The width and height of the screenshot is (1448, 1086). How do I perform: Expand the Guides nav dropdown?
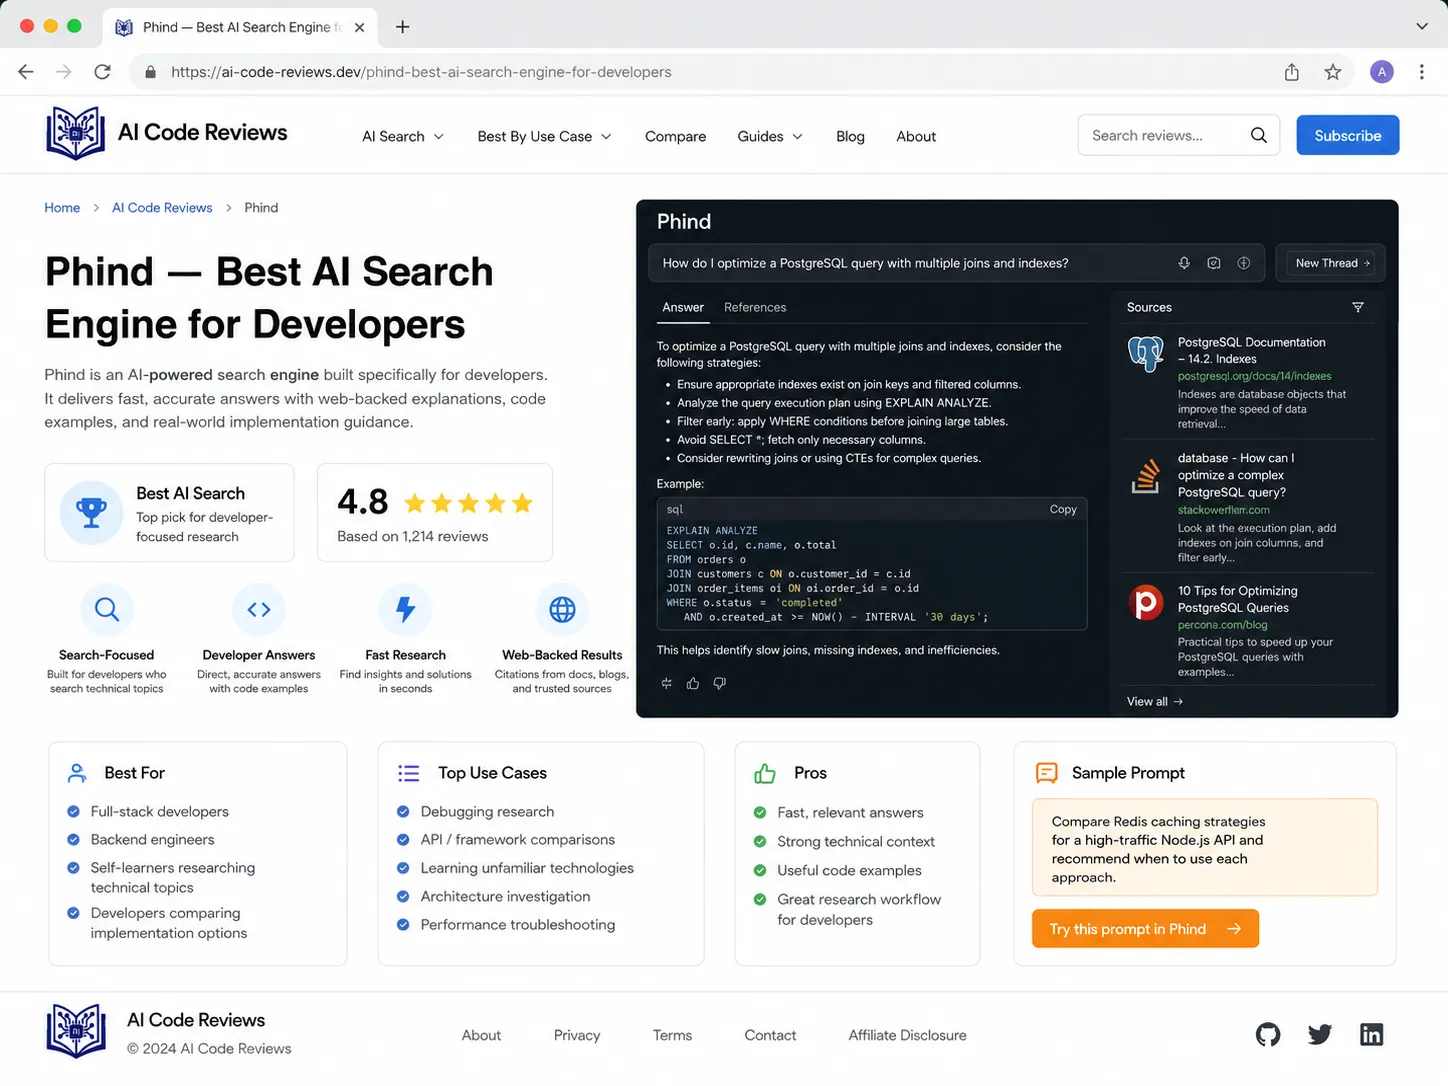tap(770, 136)
